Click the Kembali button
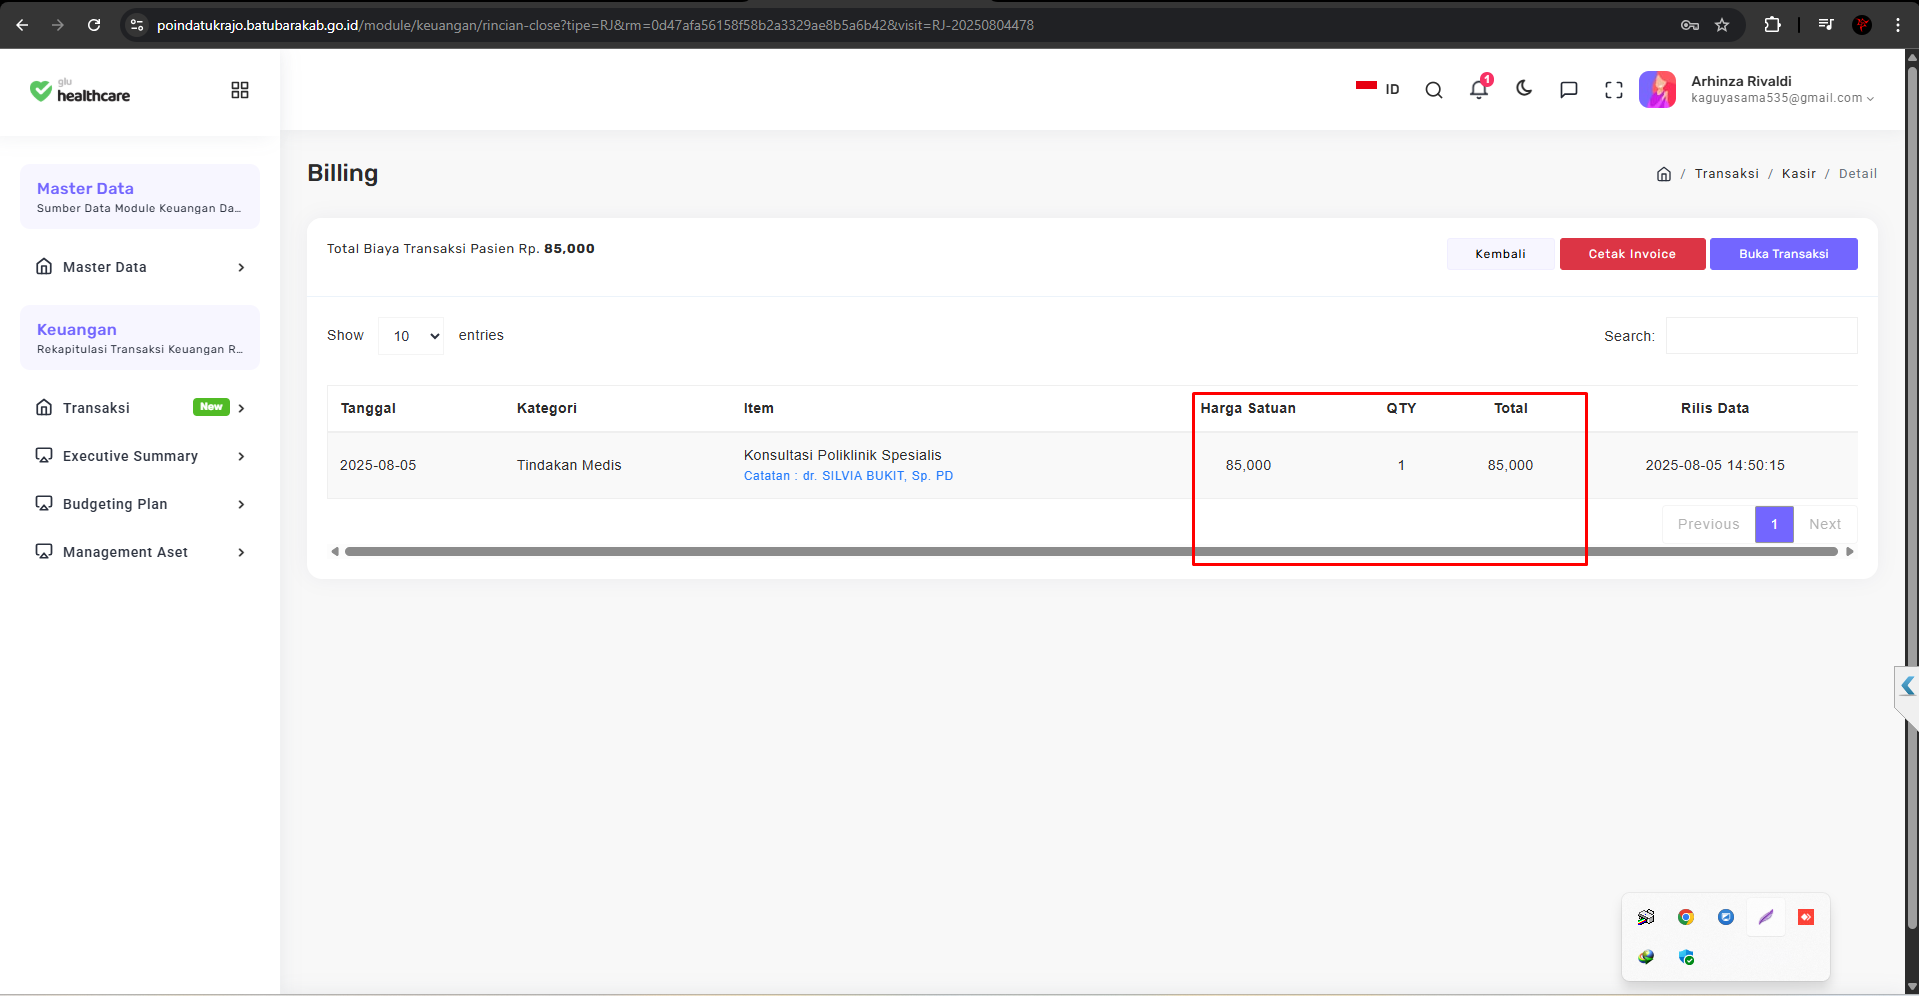Screen dimensions: 1919x996 pyautogui.click(x=1500, y=254)
